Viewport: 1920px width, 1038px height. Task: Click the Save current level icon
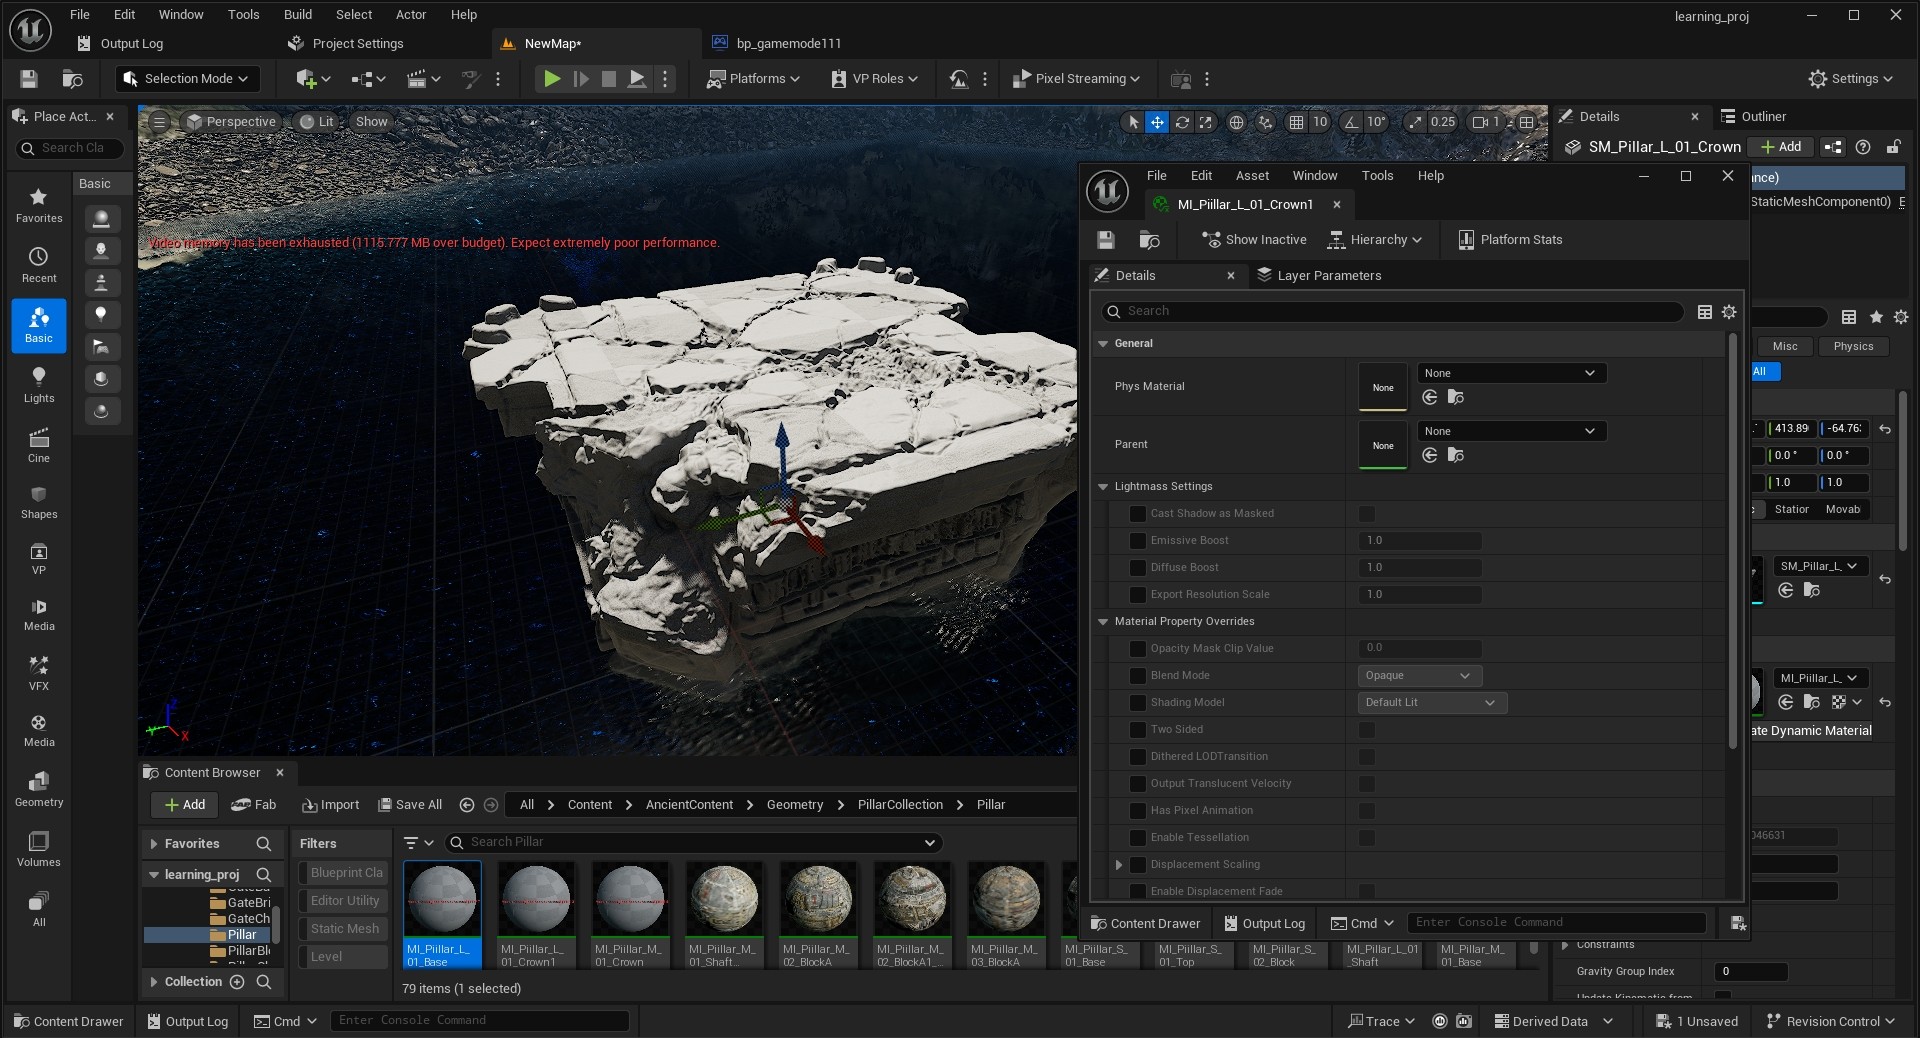coord(29,79)
